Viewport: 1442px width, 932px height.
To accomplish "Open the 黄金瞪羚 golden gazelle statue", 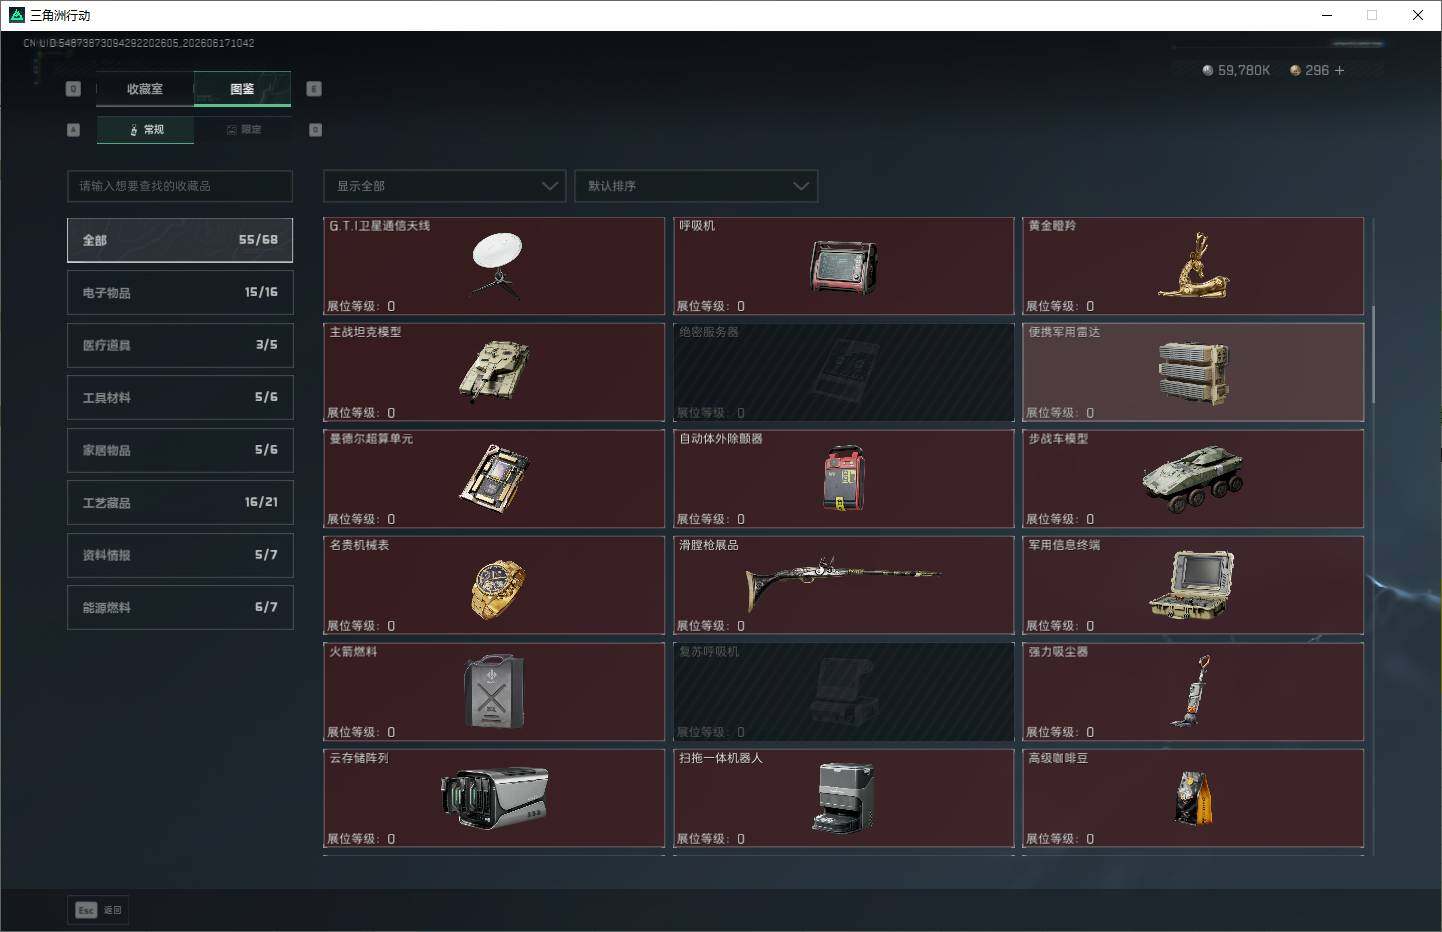I will pos(1193,266).
